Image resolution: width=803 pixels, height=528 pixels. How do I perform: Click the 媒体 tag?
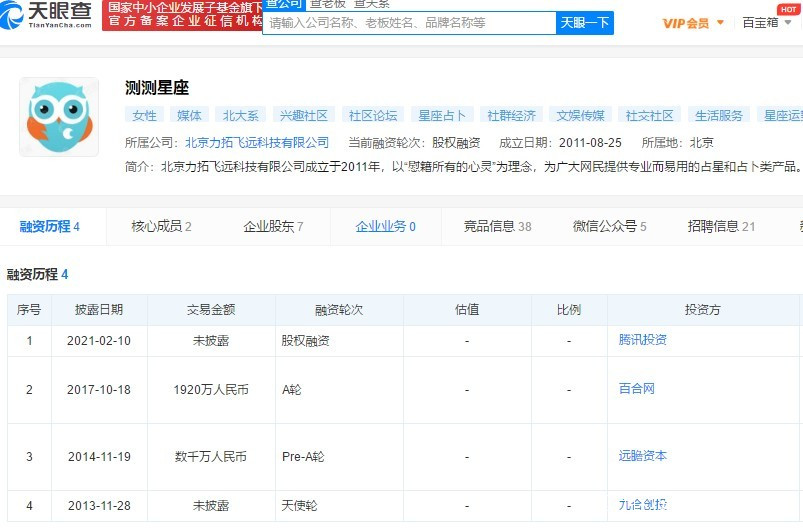(x=189, y=115)
